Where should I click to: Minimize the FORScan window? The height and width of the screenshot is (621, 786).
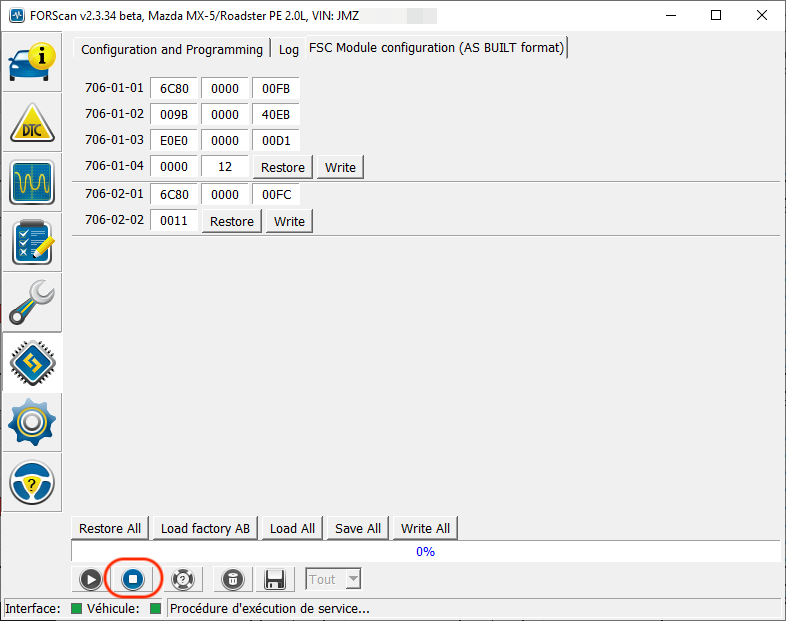click(671, 15)
